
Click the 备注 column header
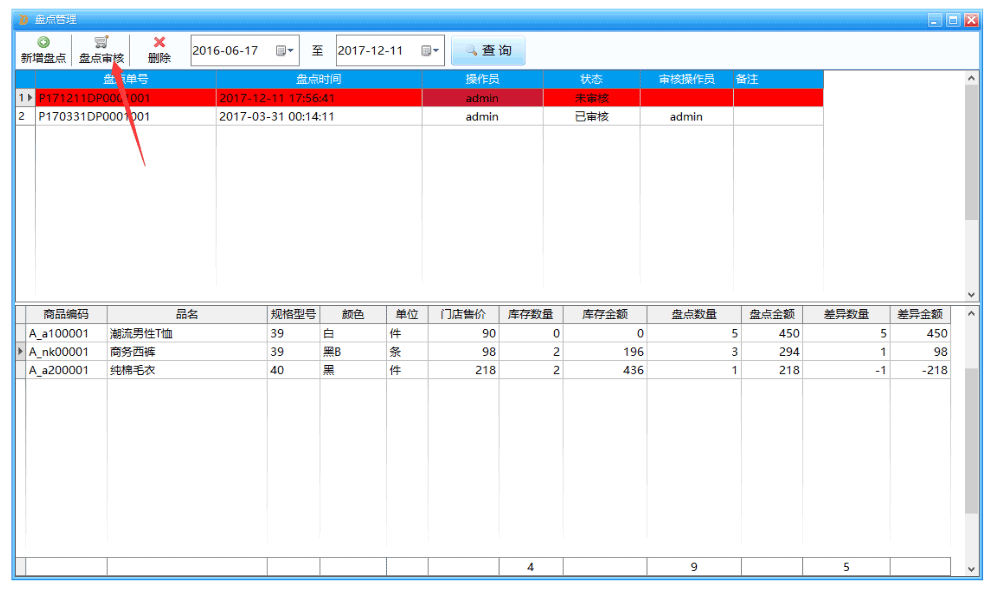tap(778, 79)
